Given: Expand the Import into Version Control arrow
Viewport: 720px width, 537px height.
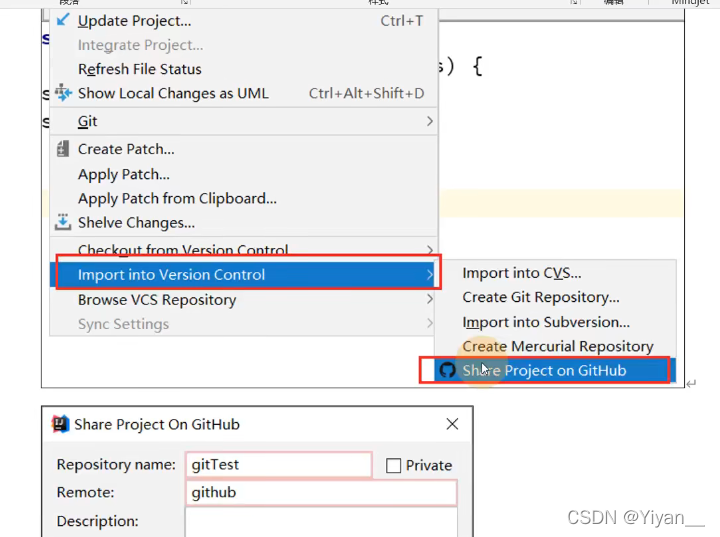Looking at the screenshot, I should pyautogui.click(x=429, y=275).
